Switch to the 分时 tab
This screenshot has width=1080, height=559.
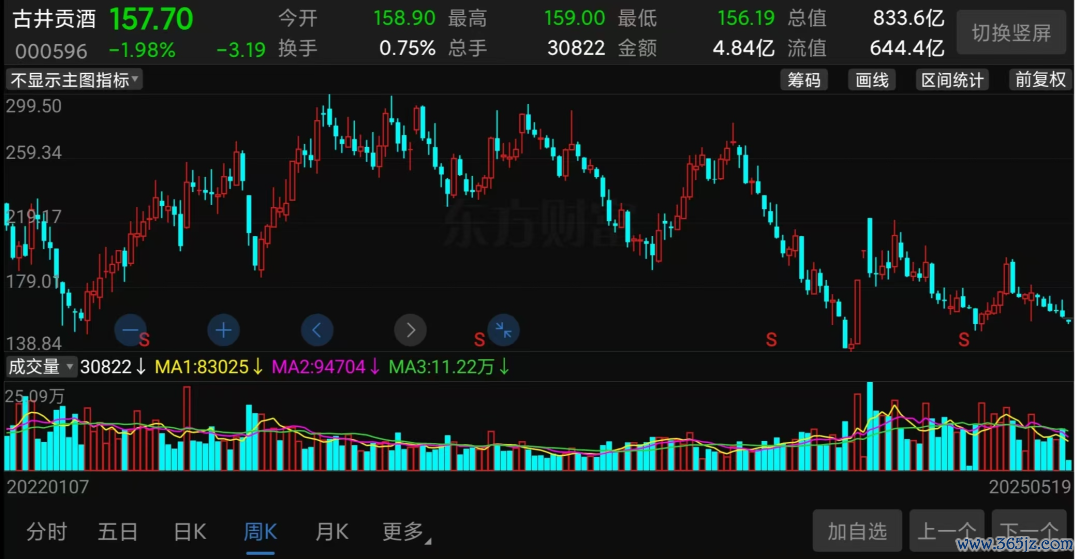(x=47, y=532)
